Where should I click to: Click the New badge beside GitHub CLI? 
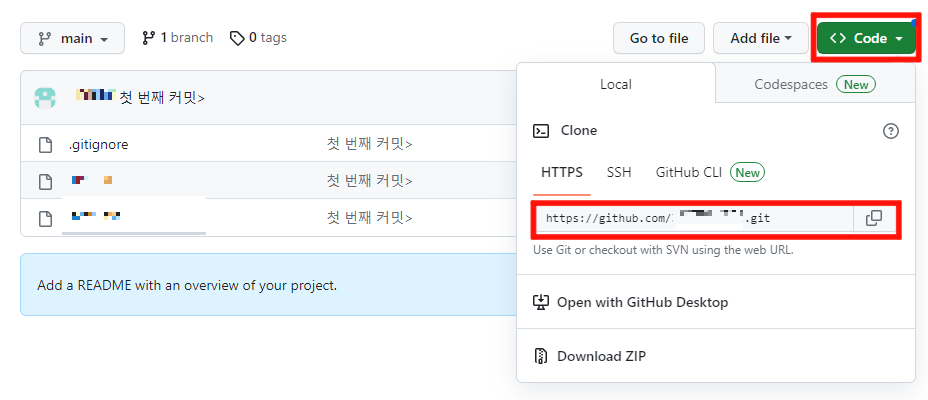coord(747,173)
